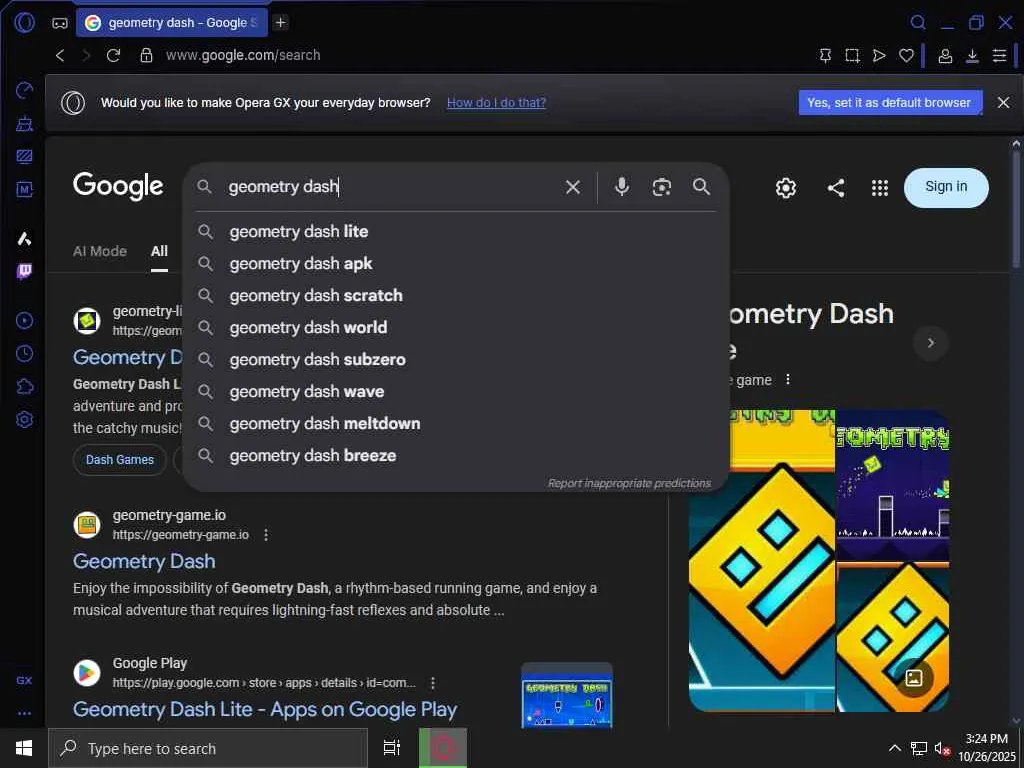
Task: Open the knowledge panel three-dots menu
Action: tap(788, 379)
